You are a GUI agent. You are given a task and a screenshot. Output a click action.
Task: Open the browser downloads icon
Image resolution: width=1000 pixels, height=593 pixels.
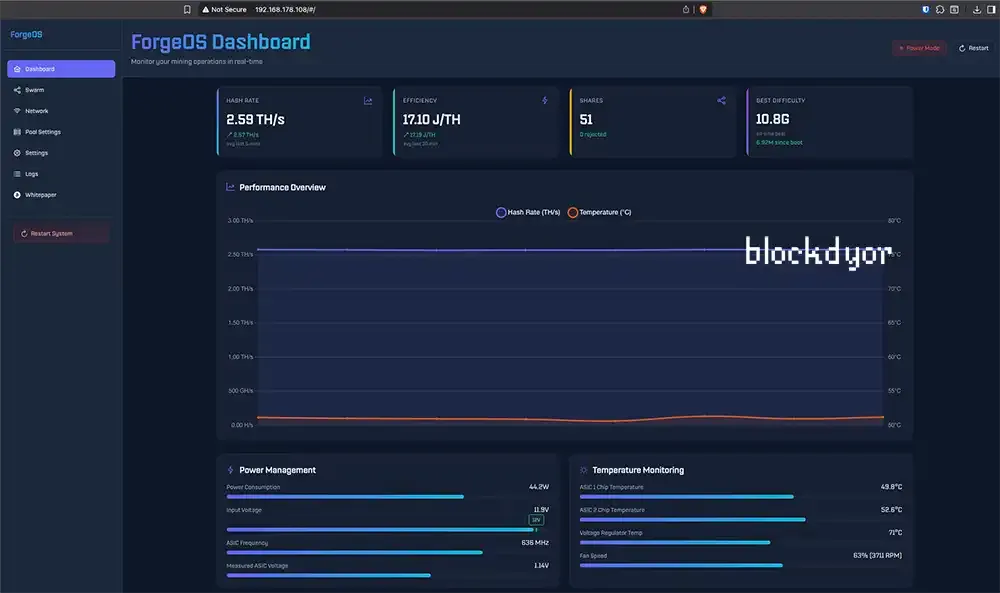click(976, 10)
